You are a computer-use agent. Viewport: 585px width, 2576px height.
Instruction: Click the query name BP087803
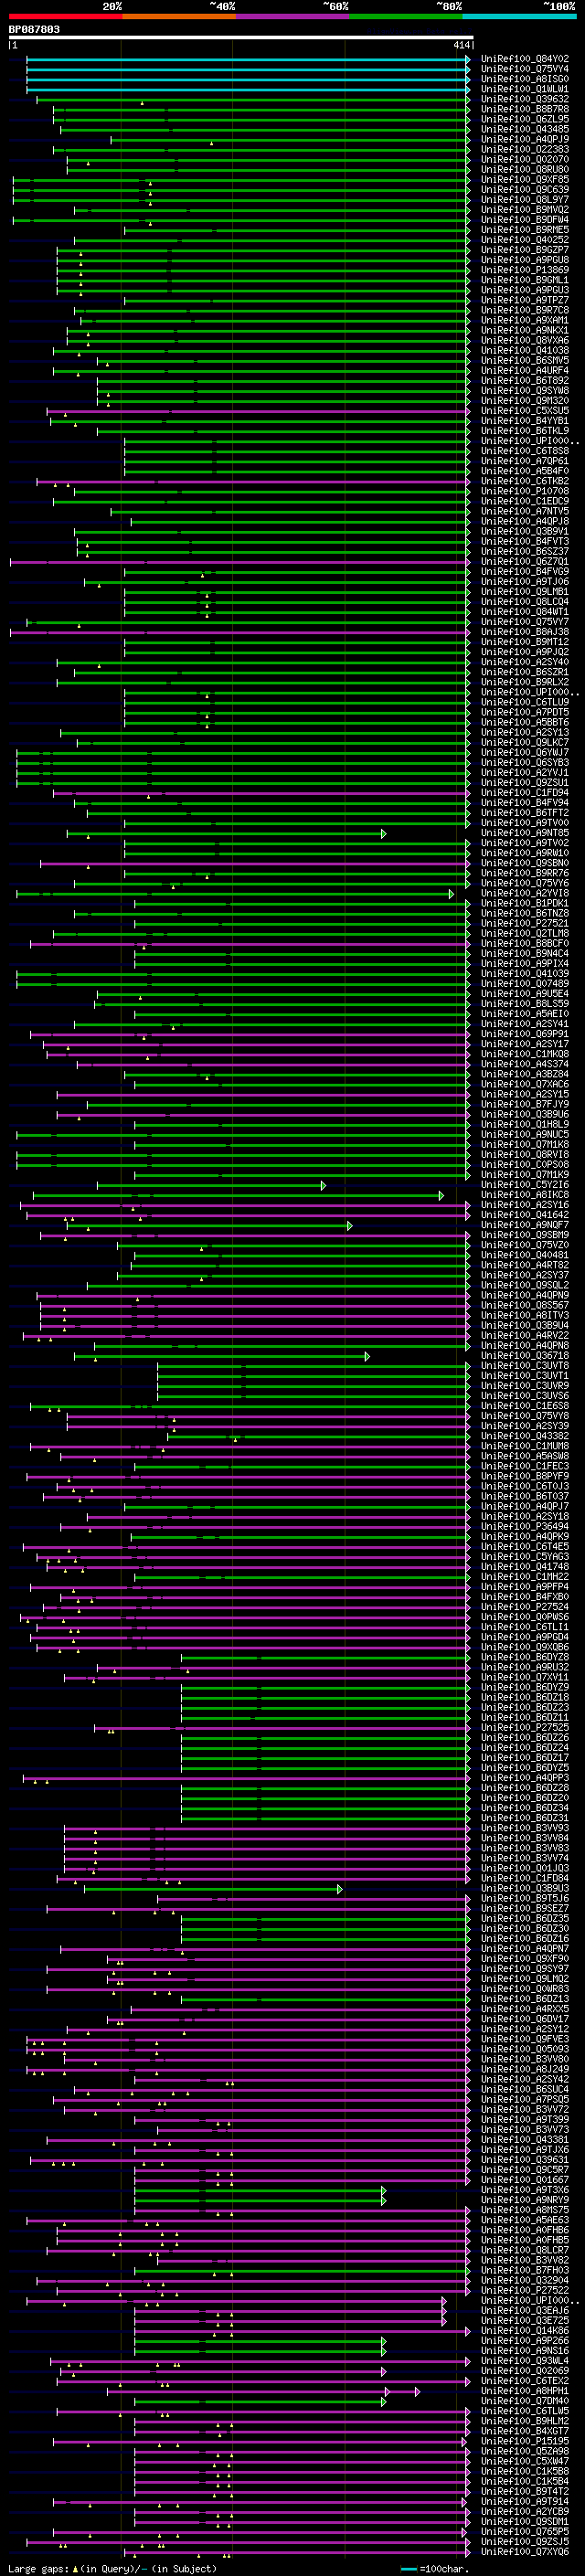(x=34, y=29)
